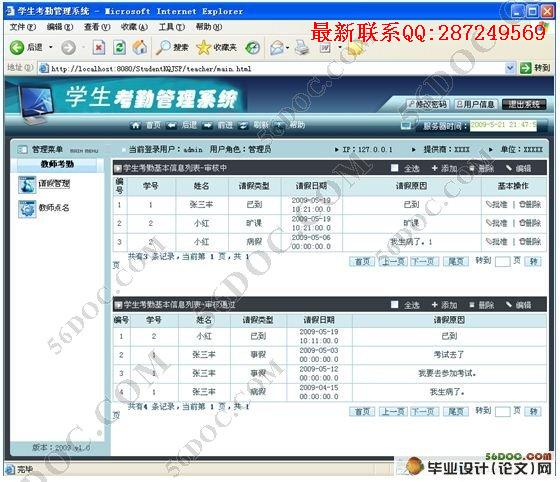
Task: Click the 用户信息 button
Action: tap(475, 105)
